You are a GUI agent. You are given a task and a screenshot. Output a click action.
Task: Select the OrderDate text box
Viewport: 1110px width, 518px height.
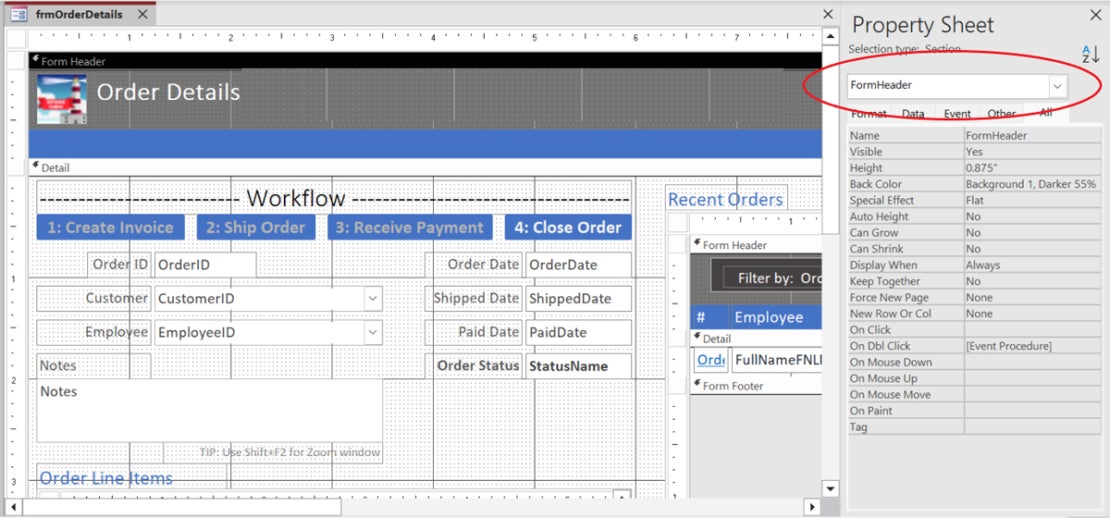pos(578,265)
